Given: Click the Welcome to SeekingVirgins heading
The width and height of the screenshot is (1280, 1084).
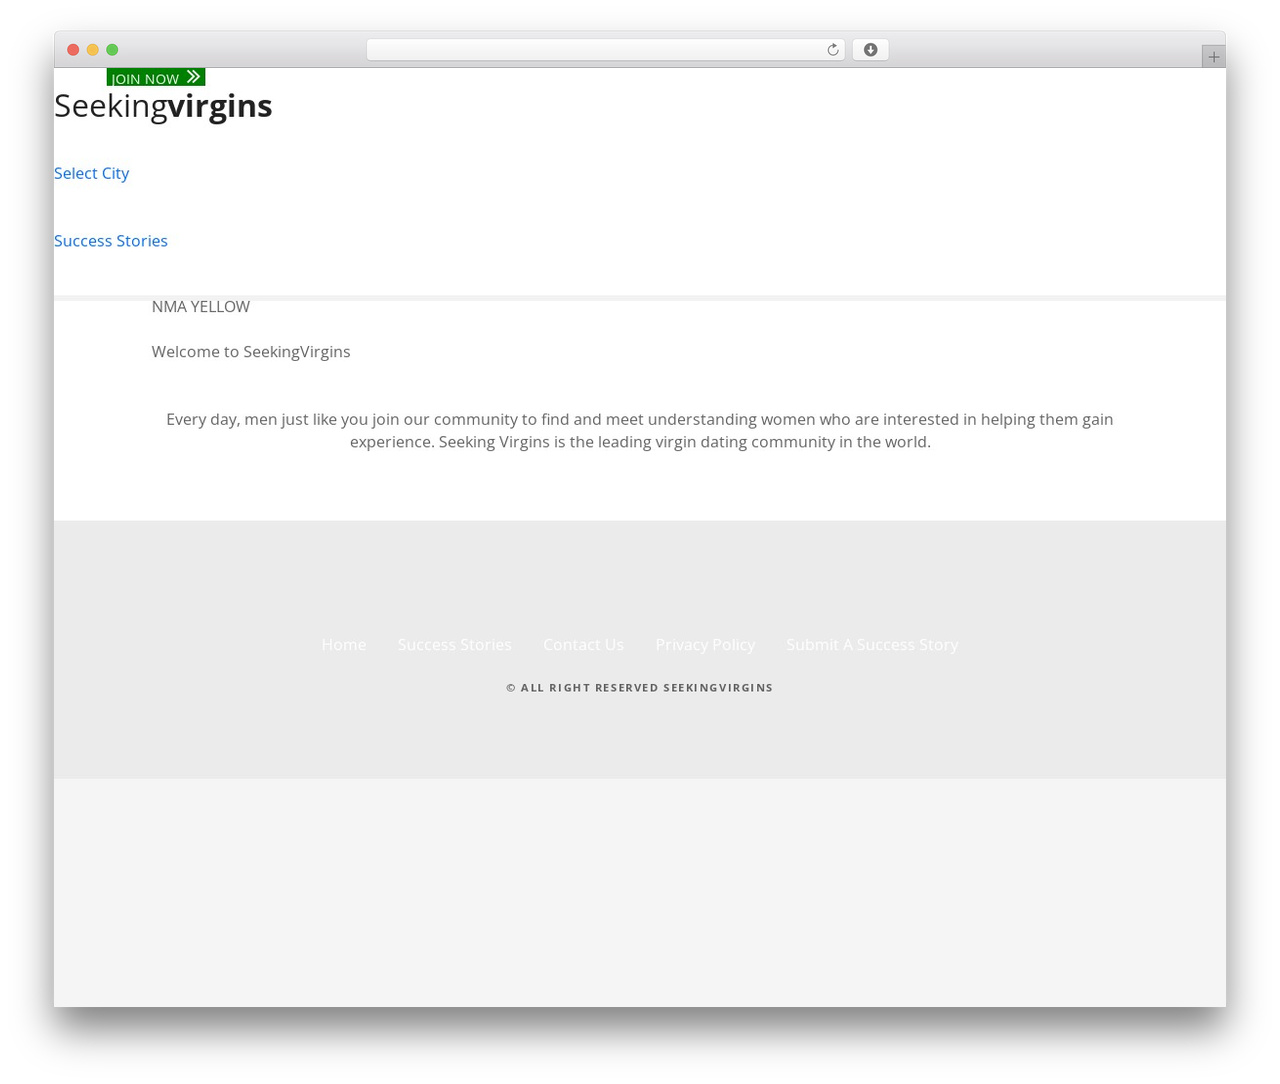Looking at the screenshot, I should pos(251,352).
